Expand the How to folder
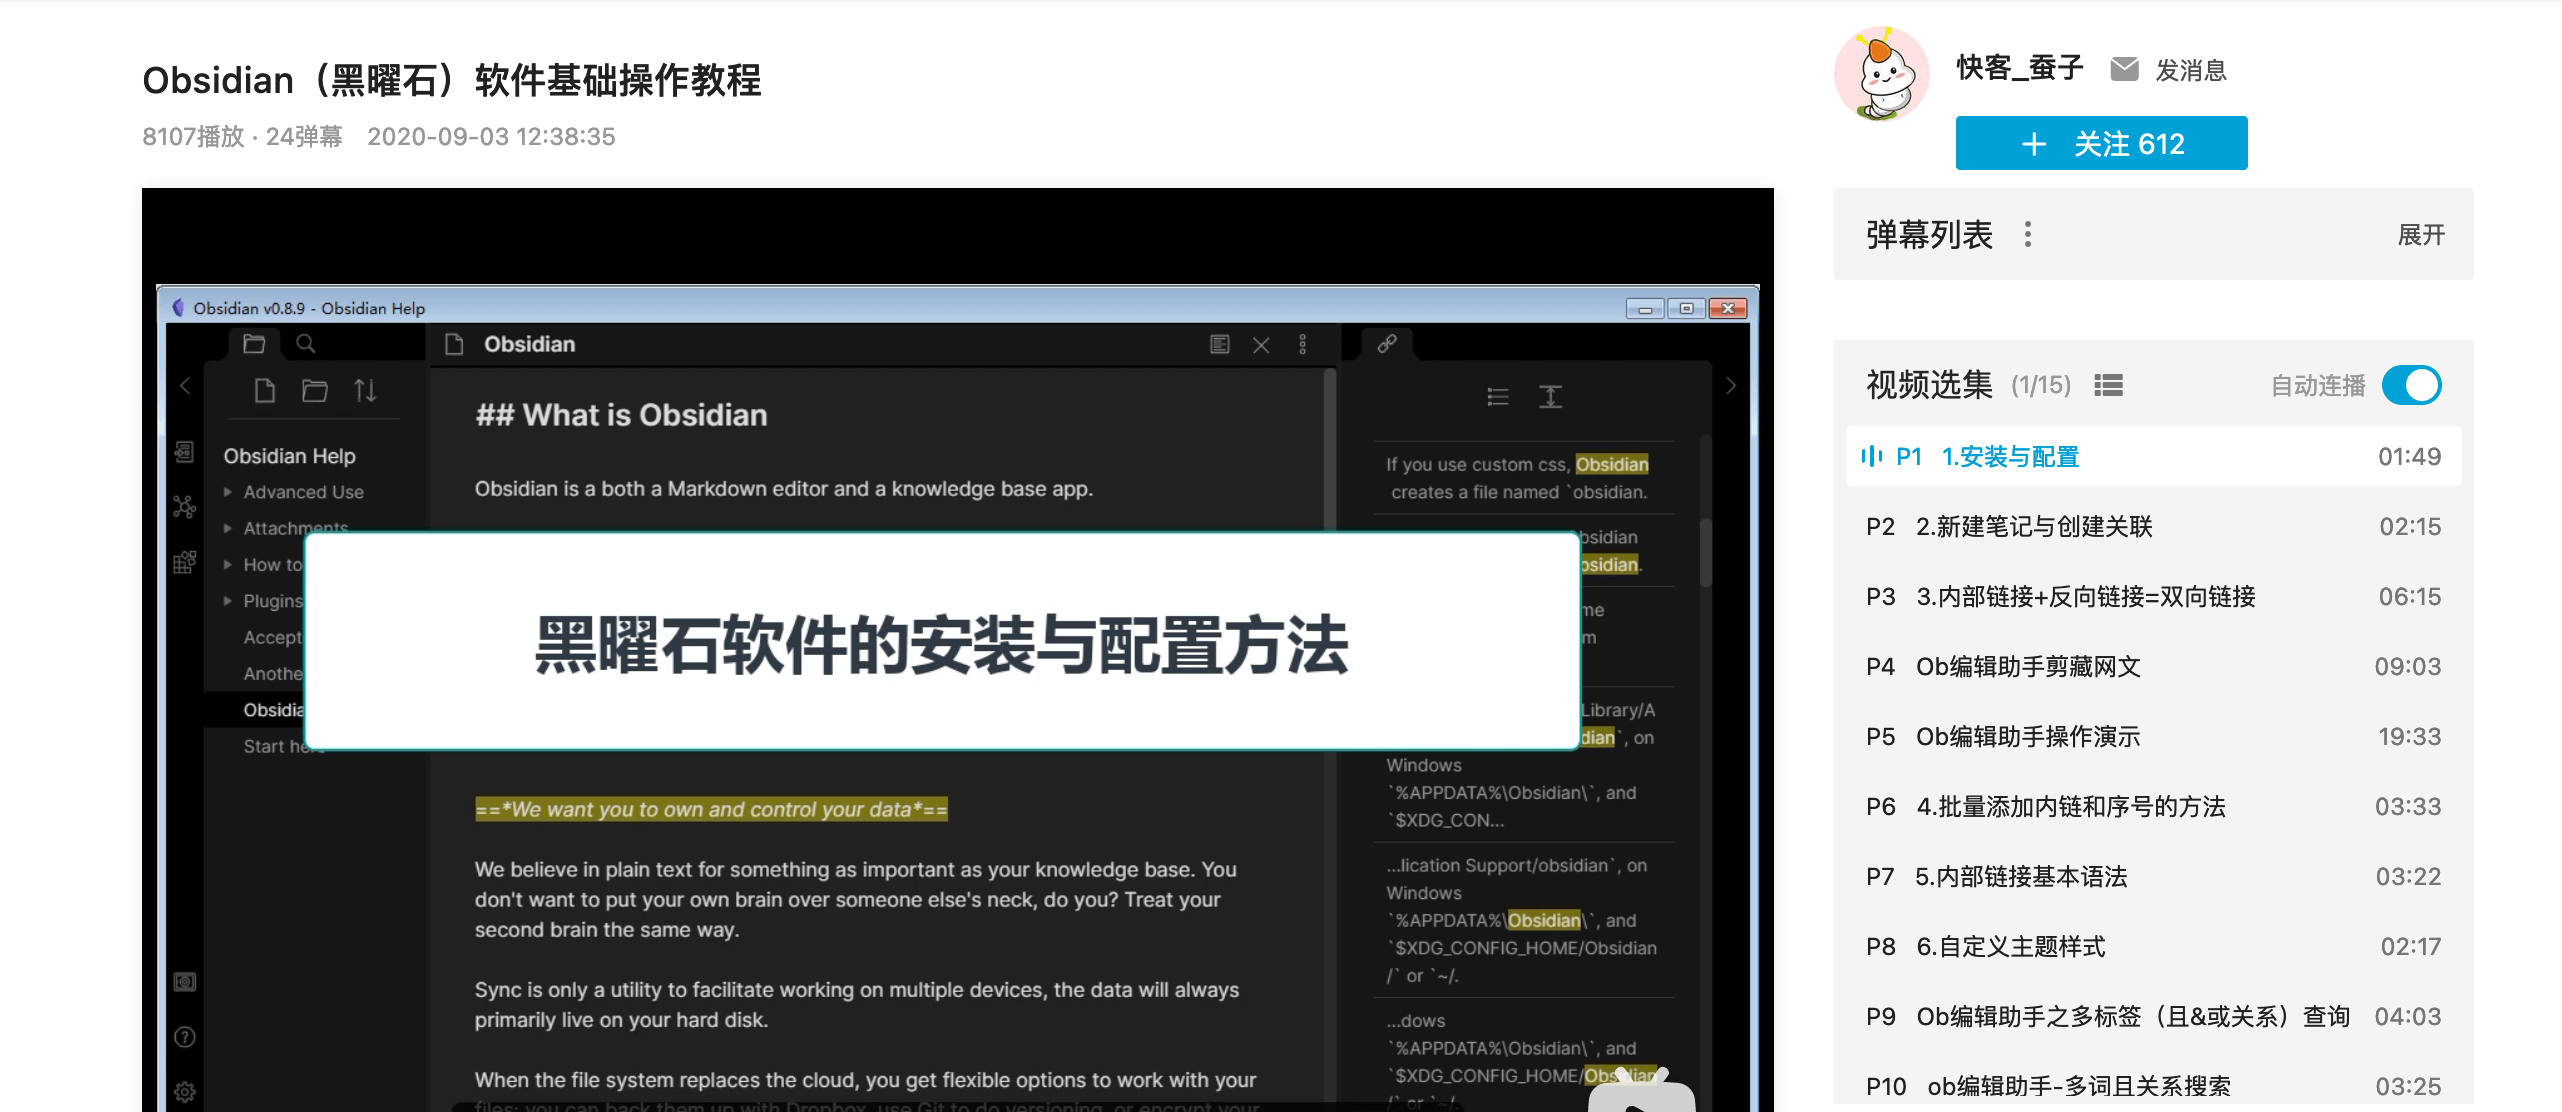The height and width of the screenshot is (1112, 2562). click(262, 565)
